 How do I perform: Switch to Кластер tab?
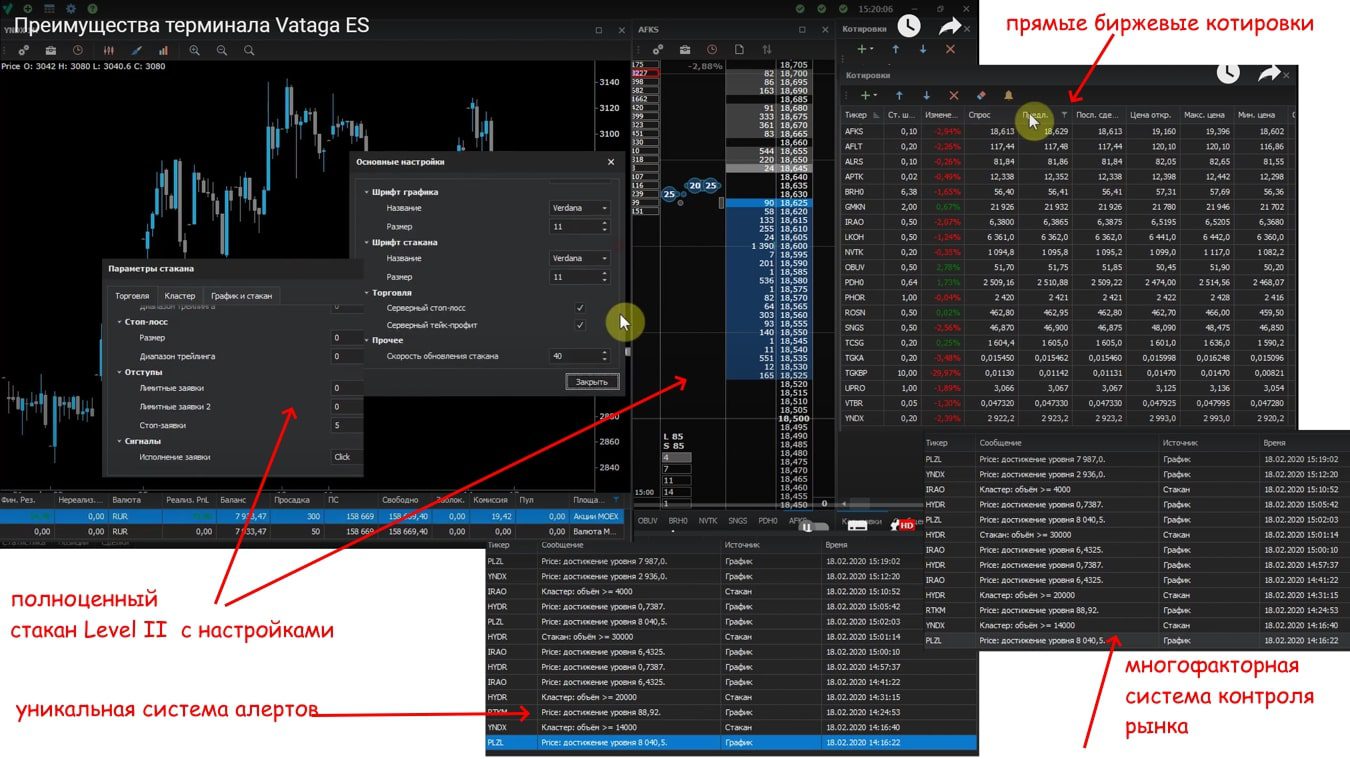pyautogui.click(x=180, y=296)
